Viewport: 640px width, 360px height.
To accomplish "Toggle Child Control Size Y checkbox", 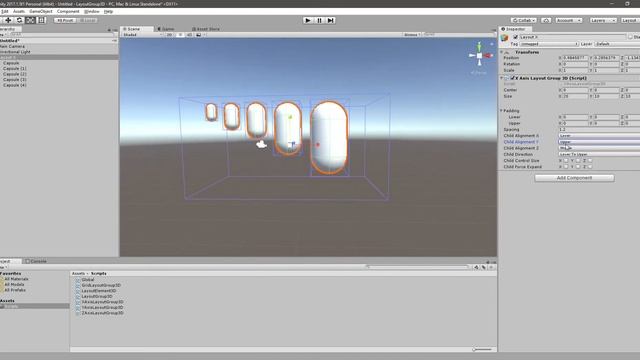I will tap(578, 160).
